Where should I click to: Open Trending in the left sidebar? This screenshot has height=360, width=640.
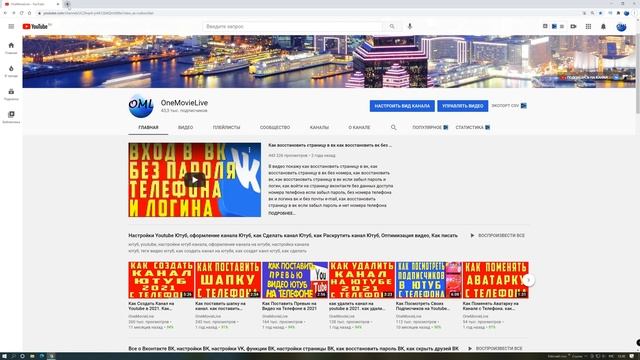coord(11,71)
